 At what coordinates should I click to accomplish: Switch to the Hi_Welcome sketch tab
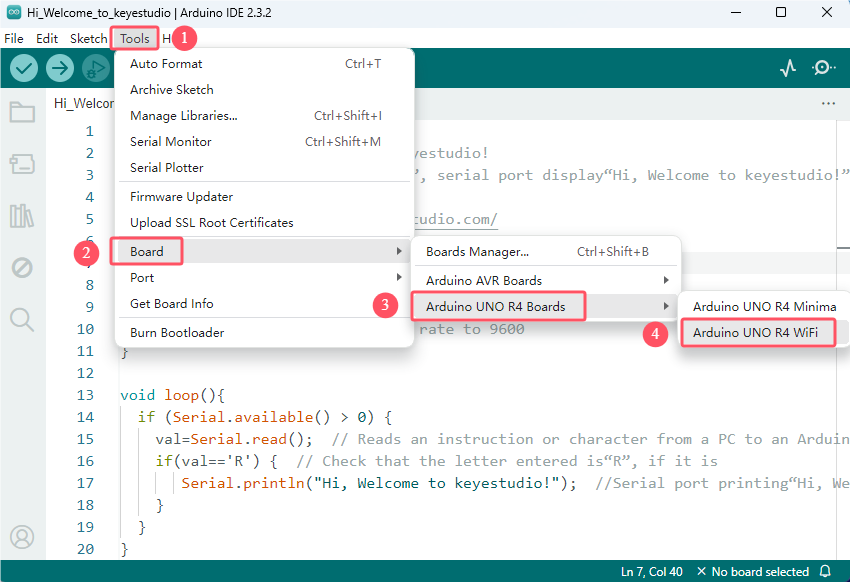[84, 103]
